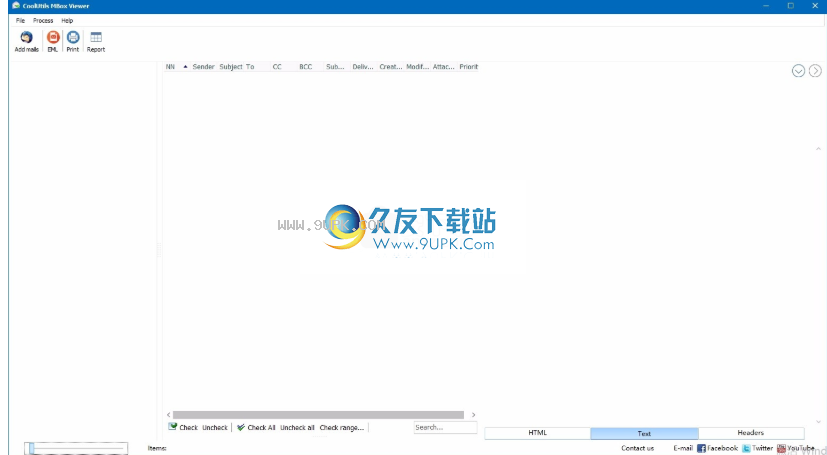Open the Contact us link

(637, 448)
